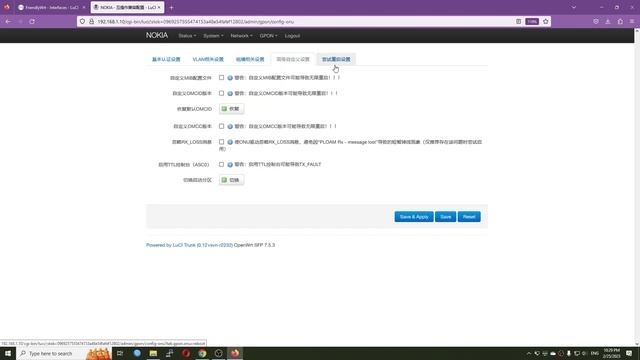Click the info icon beside the RX_LOSS description
Screen dimensions: 640x360
230,142
